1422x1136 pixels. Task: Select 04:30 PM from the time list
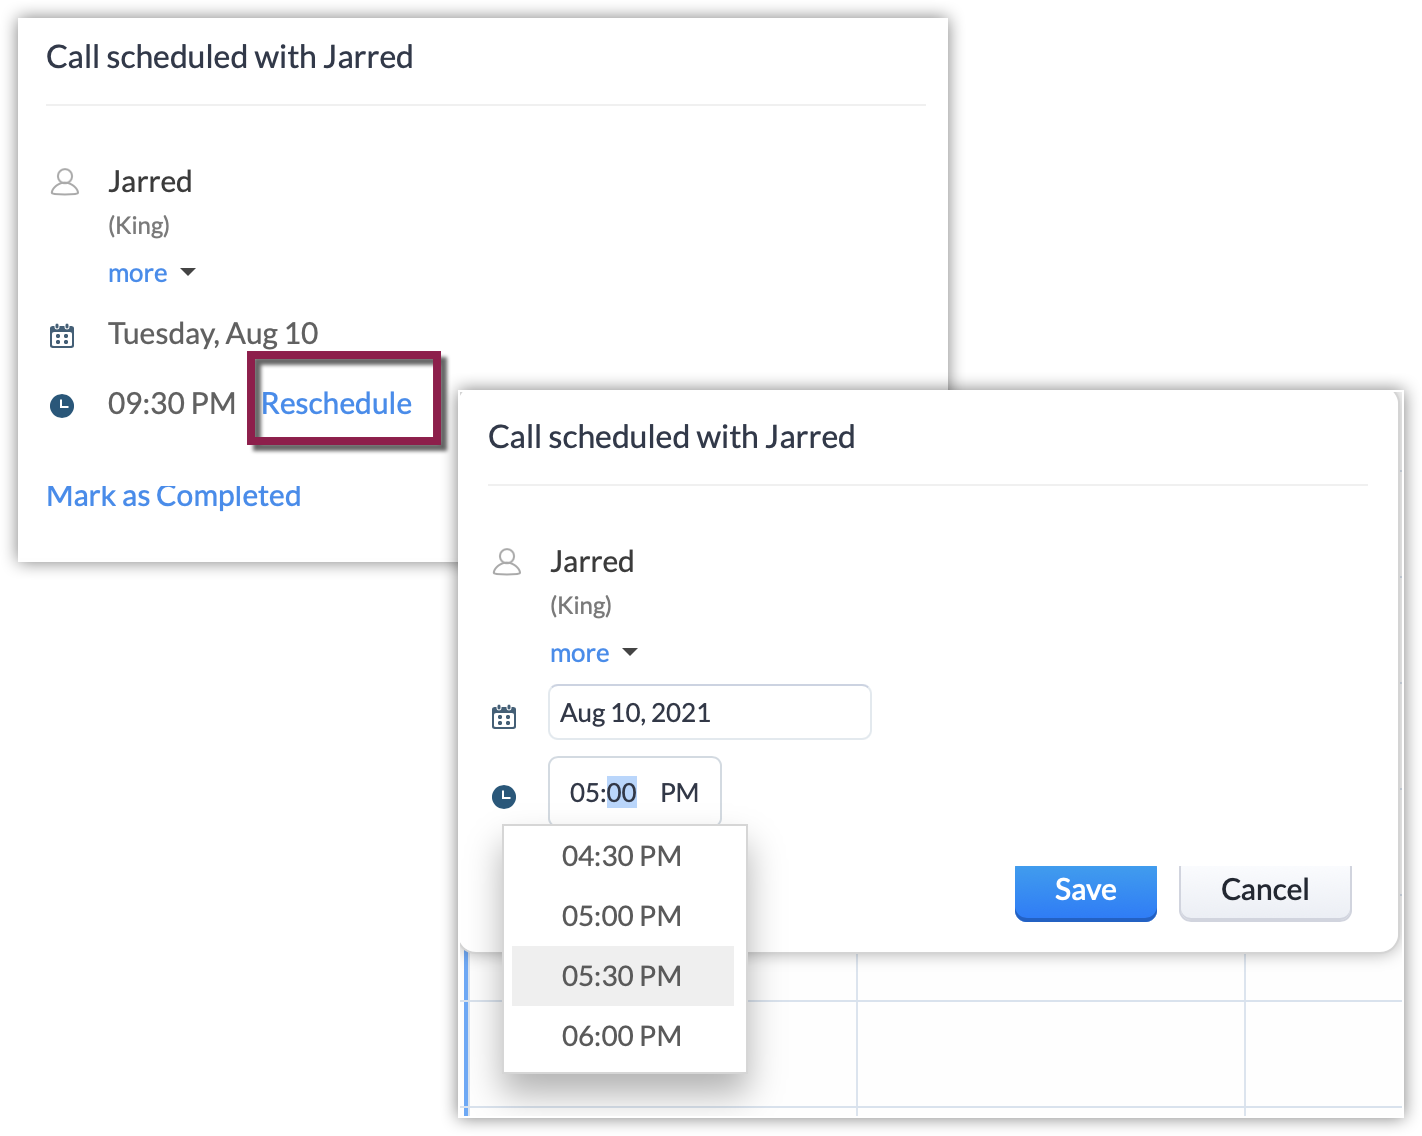click(622, 856)
